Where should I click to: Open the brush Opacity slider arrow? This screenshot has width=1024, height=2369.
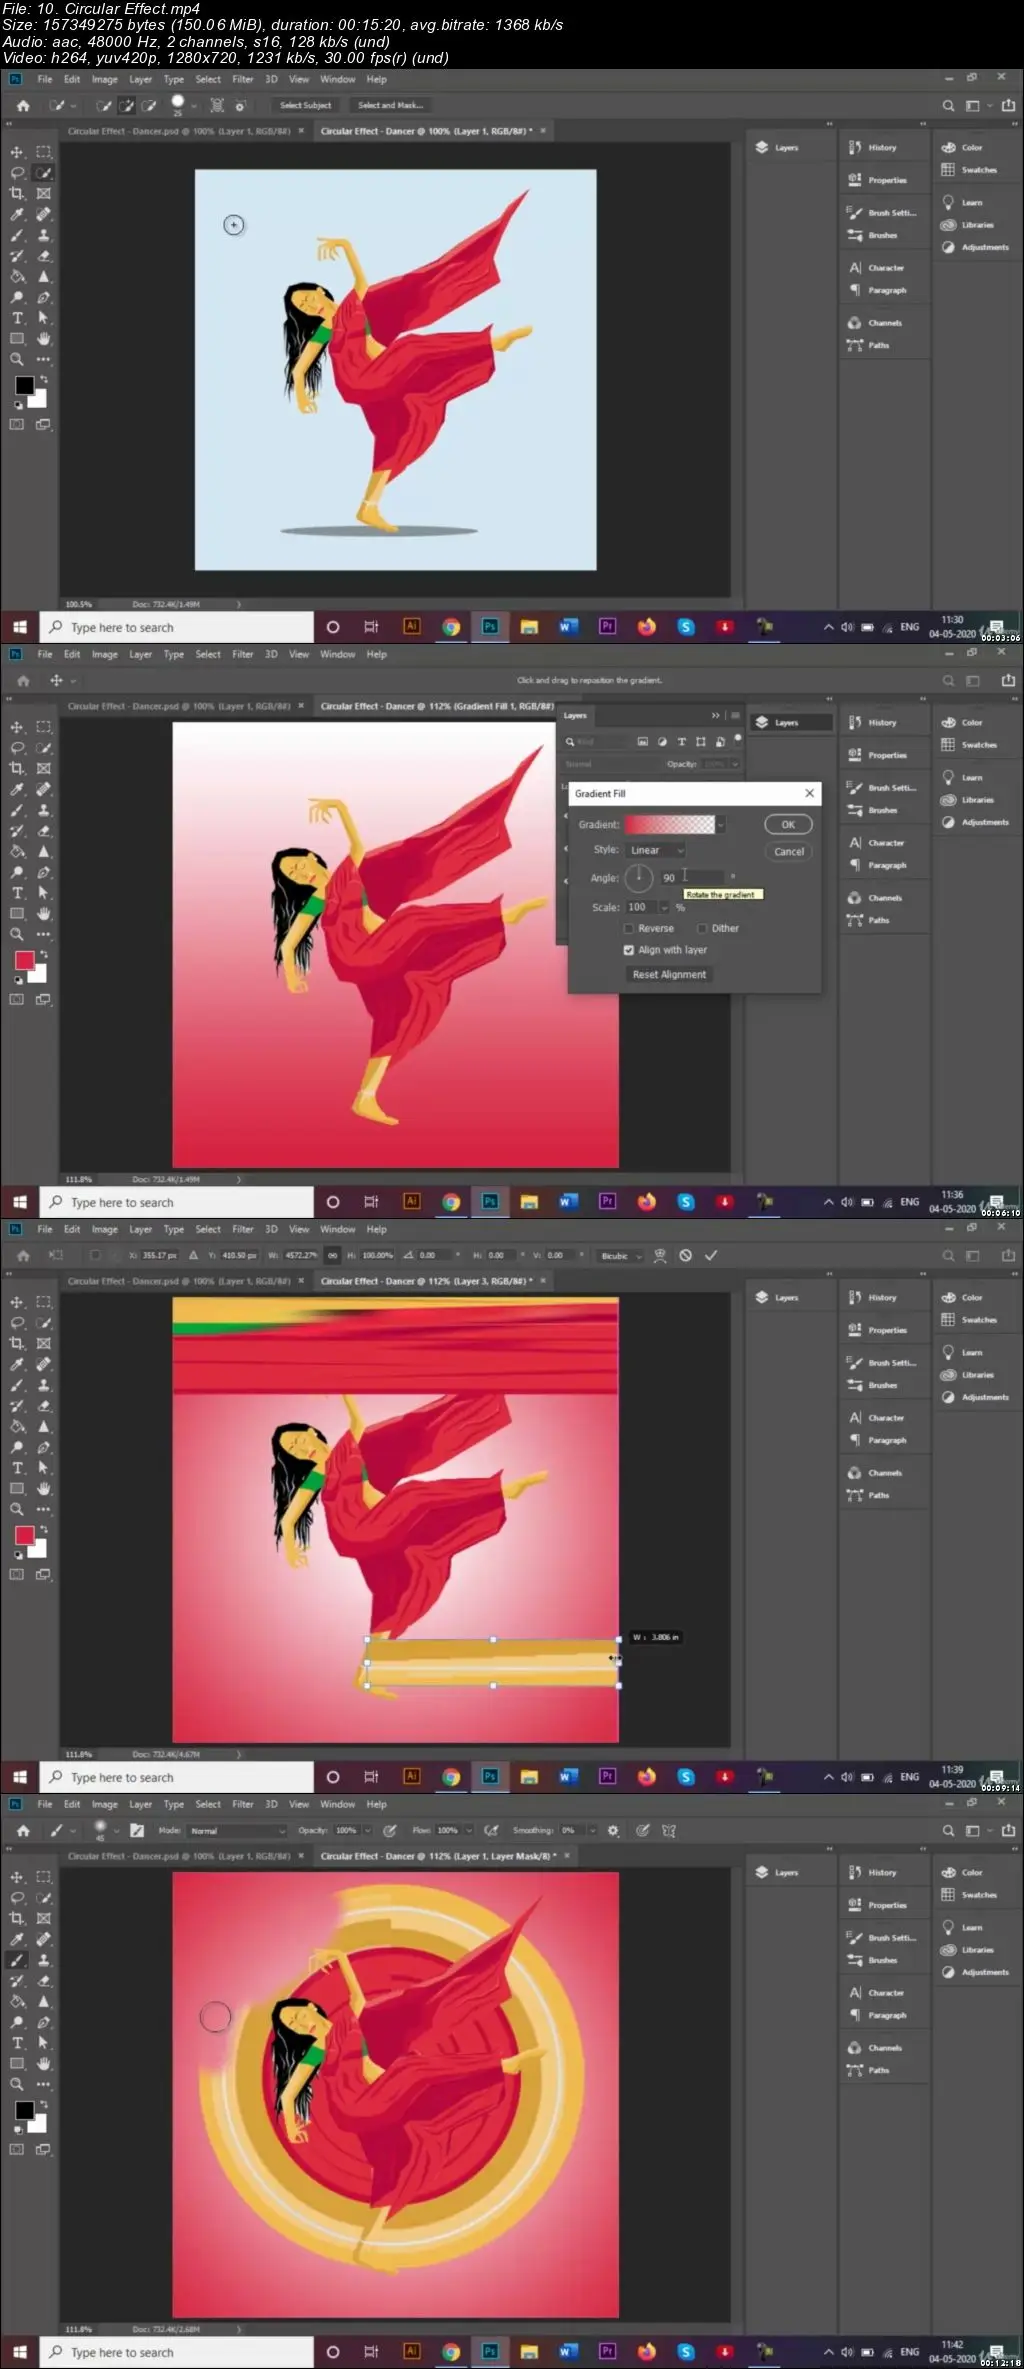point(367,1830)
